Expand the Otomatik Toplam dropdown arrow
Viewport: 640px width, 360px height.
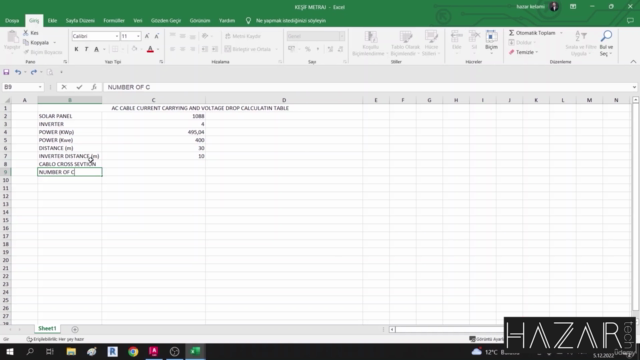[561, 33]
